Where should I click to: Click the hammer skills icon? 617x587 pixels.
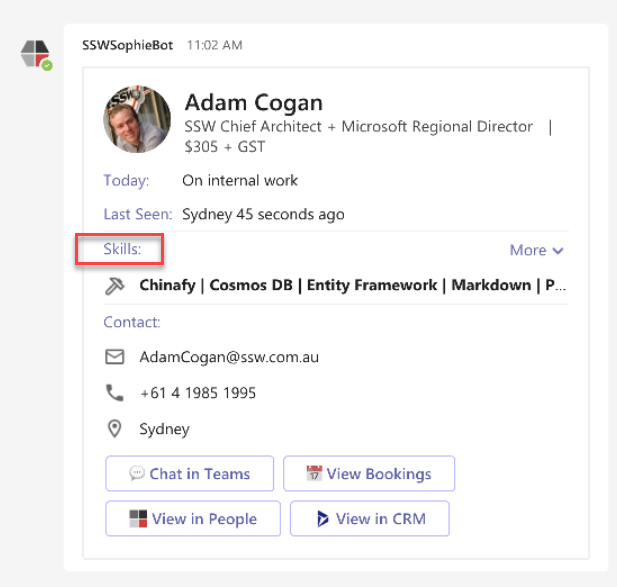tap(115, 286)
